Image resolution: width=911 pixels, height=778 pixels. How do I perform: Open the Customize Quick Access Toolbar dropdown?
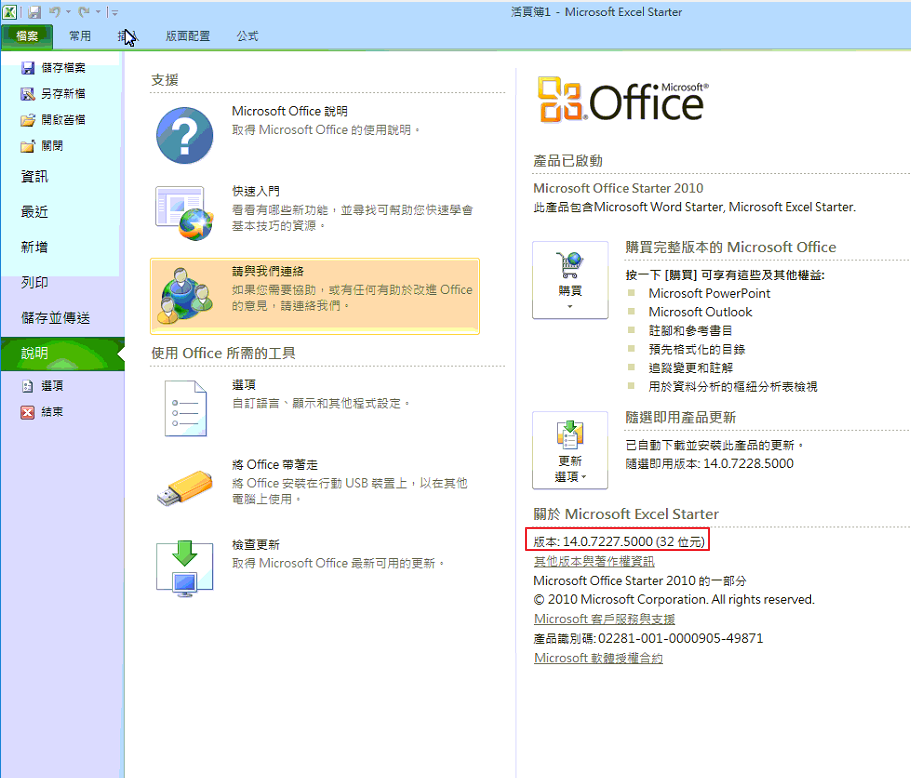115,12
